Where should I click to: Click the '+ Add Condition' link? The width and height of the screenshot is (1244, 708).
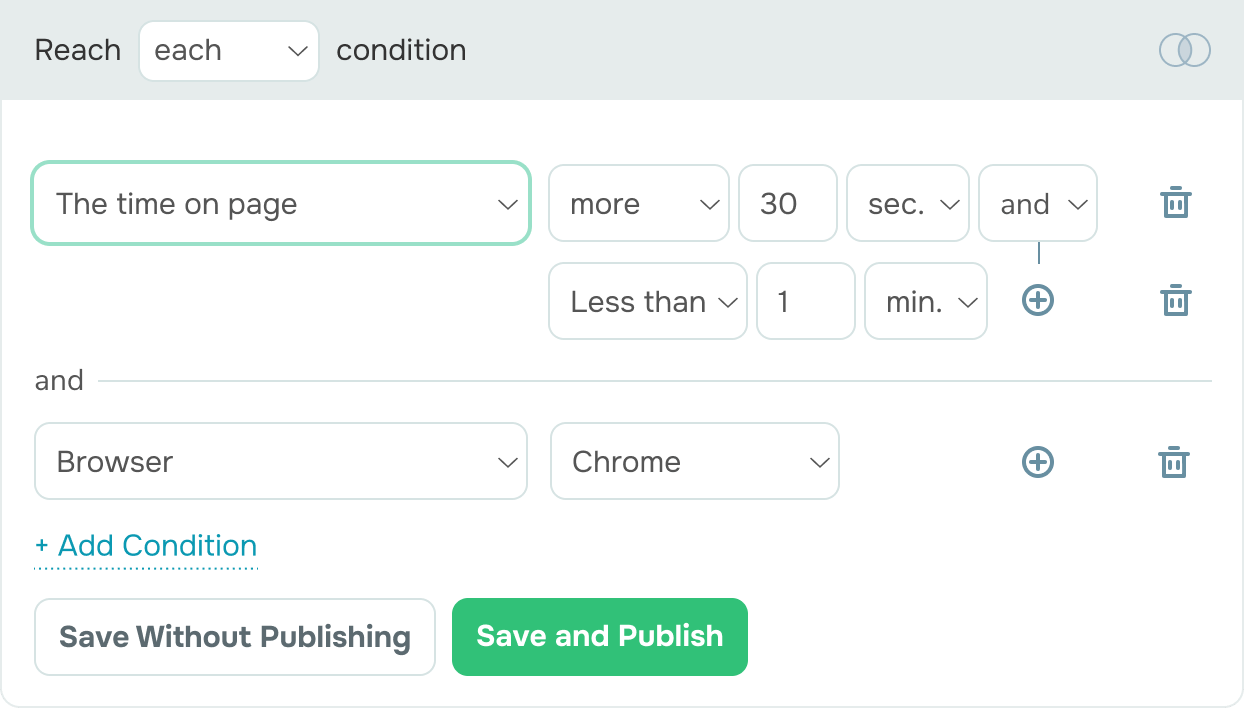pyautogui.click(x=146, y=546)
